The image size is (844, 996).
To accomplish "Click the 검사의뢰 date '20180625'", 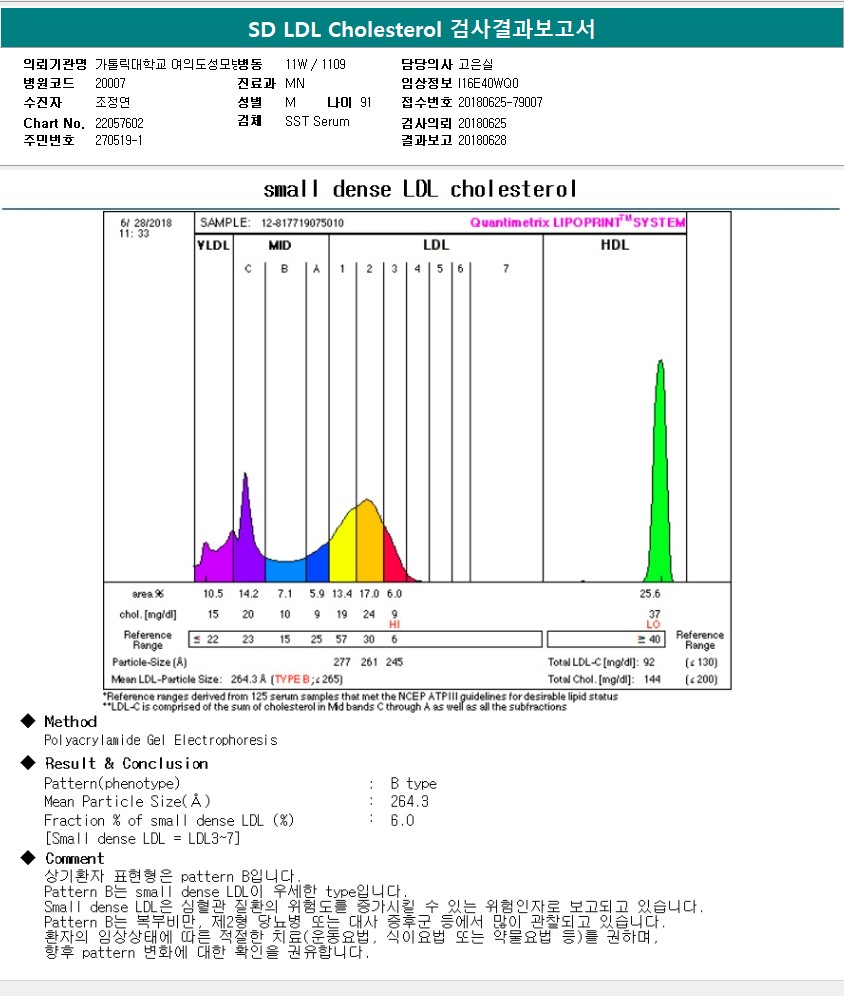I will (x=483, y=123).
